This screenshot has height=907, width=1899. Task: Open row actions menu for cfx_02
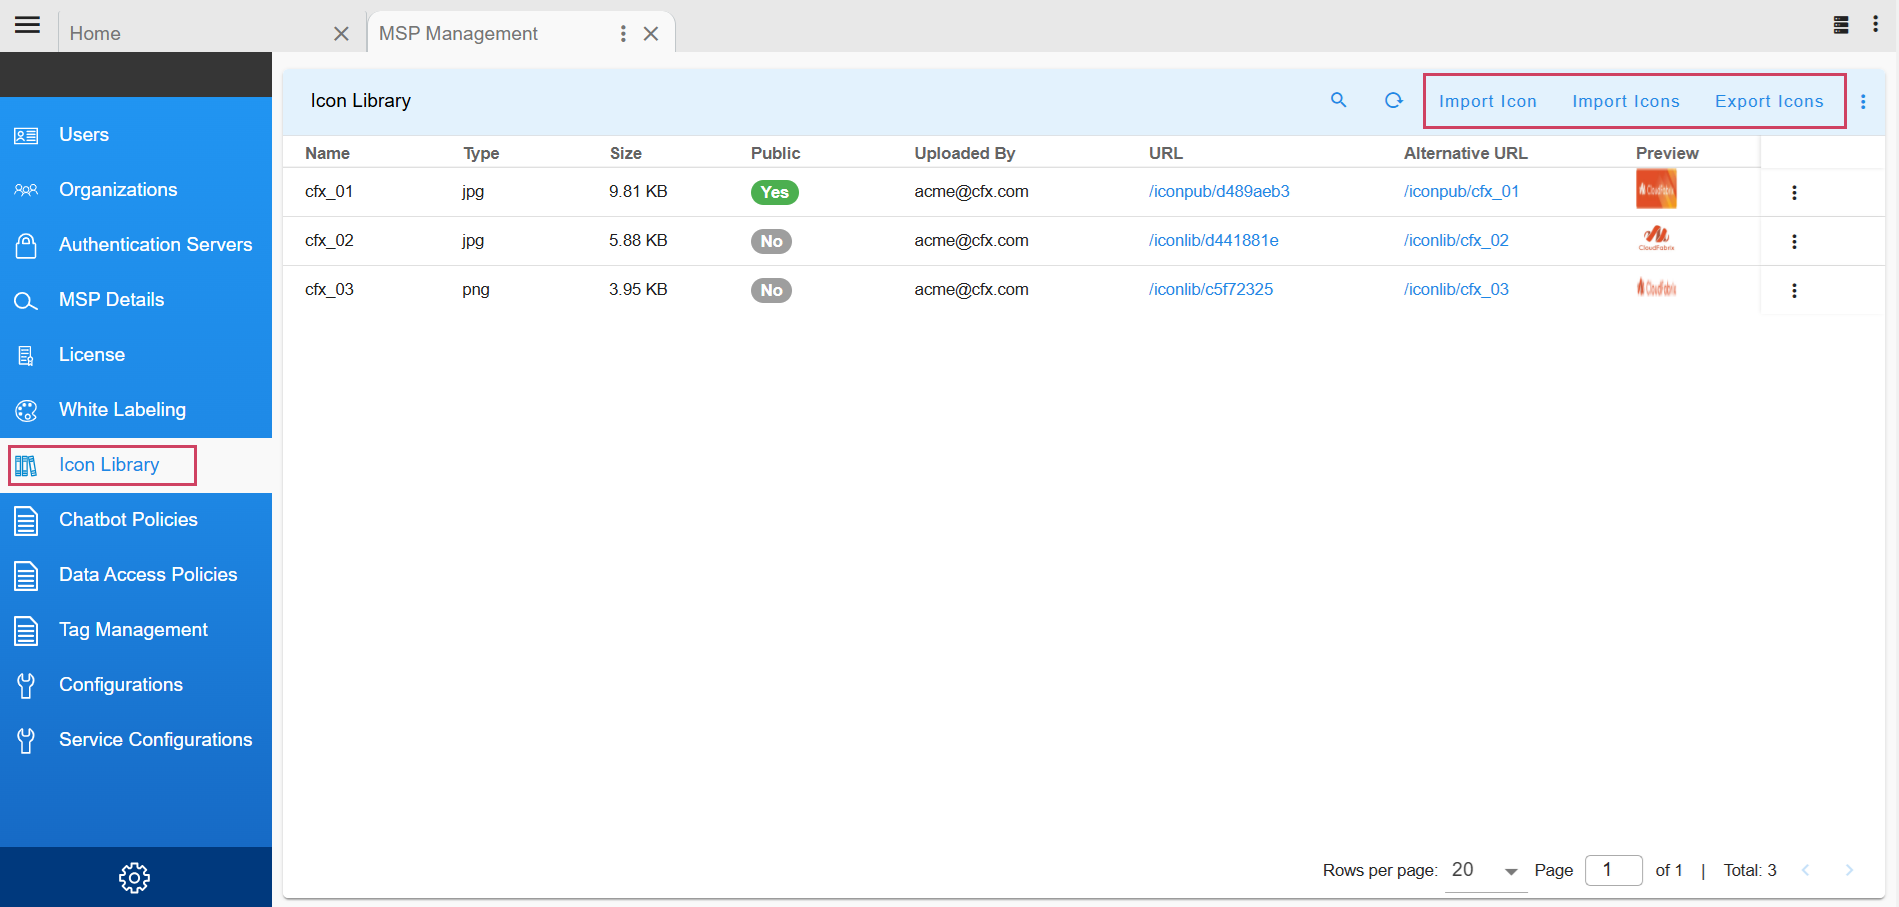point(1794,242)
